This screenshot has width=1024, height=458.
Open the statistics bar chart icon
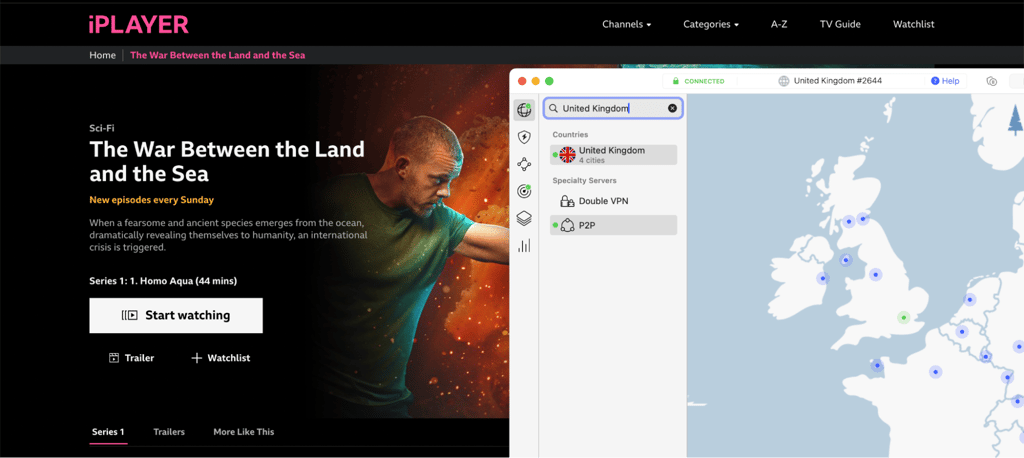(x=524, y=246)
